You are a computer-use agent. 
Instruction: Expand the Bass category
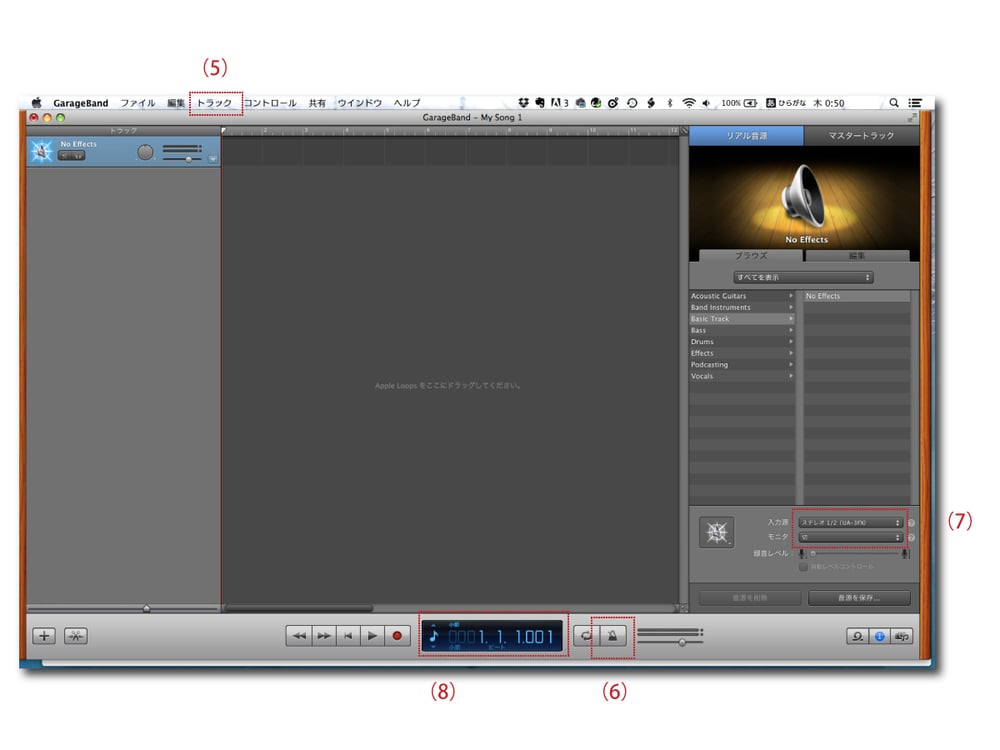click(742, 330)
